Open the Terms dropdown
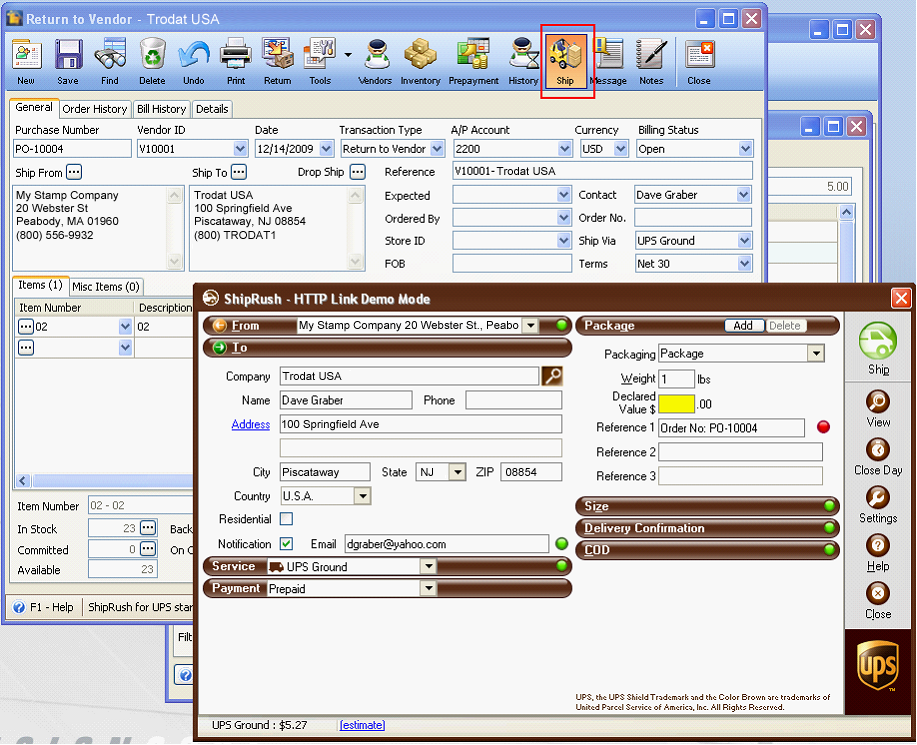 click(744, 264)
